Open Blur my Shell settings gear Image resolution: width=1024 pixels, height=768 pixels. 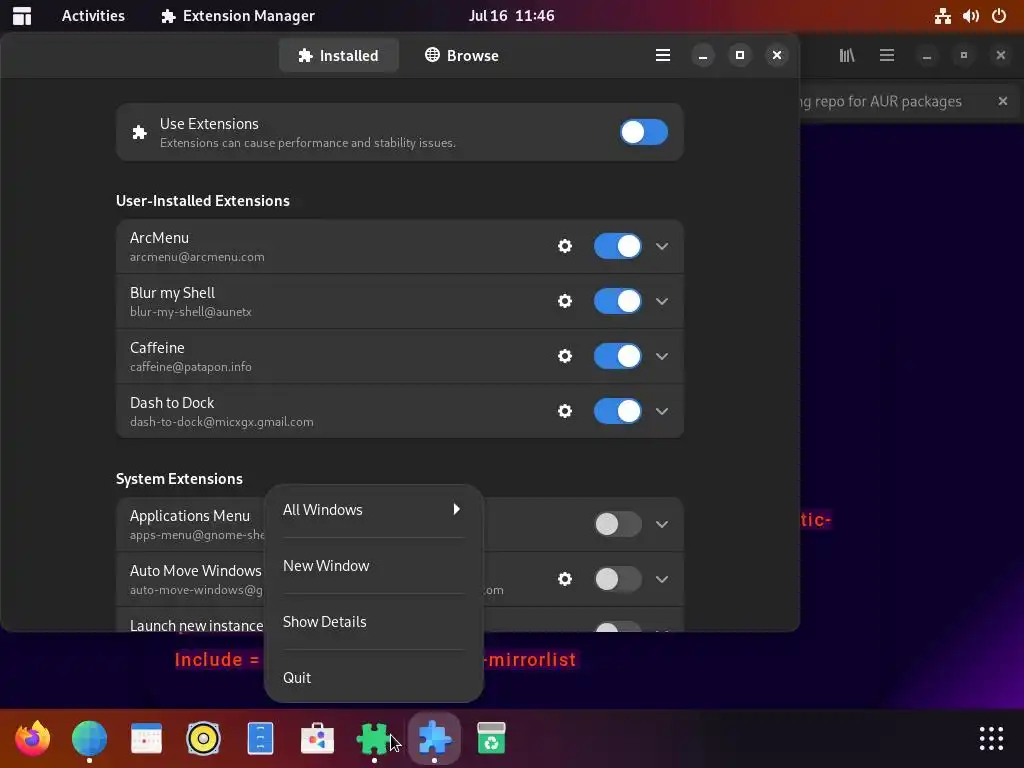pos(565,301)
